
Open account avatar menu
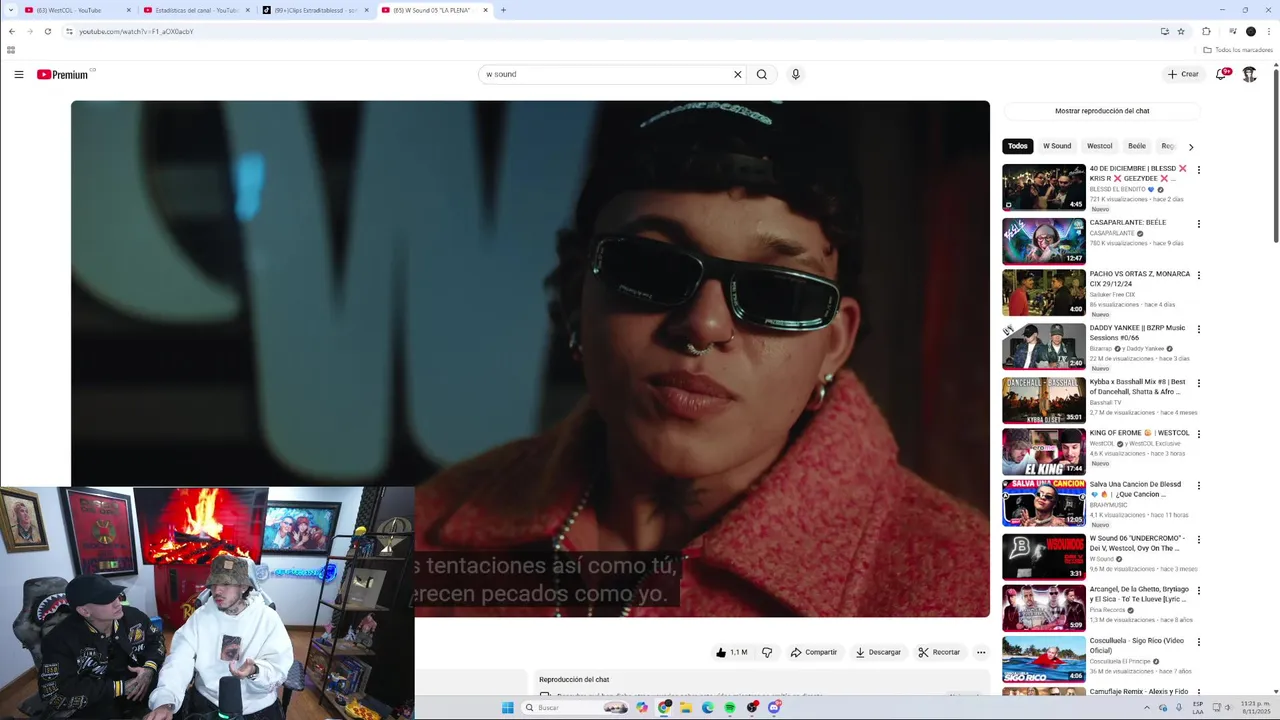[1249, 74]
